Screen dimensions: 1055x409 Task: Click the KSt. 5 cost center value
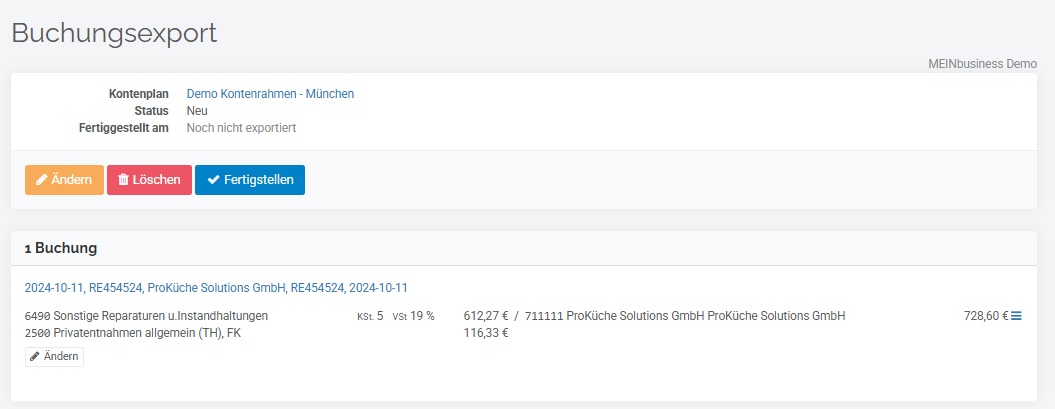coord(370,315)
